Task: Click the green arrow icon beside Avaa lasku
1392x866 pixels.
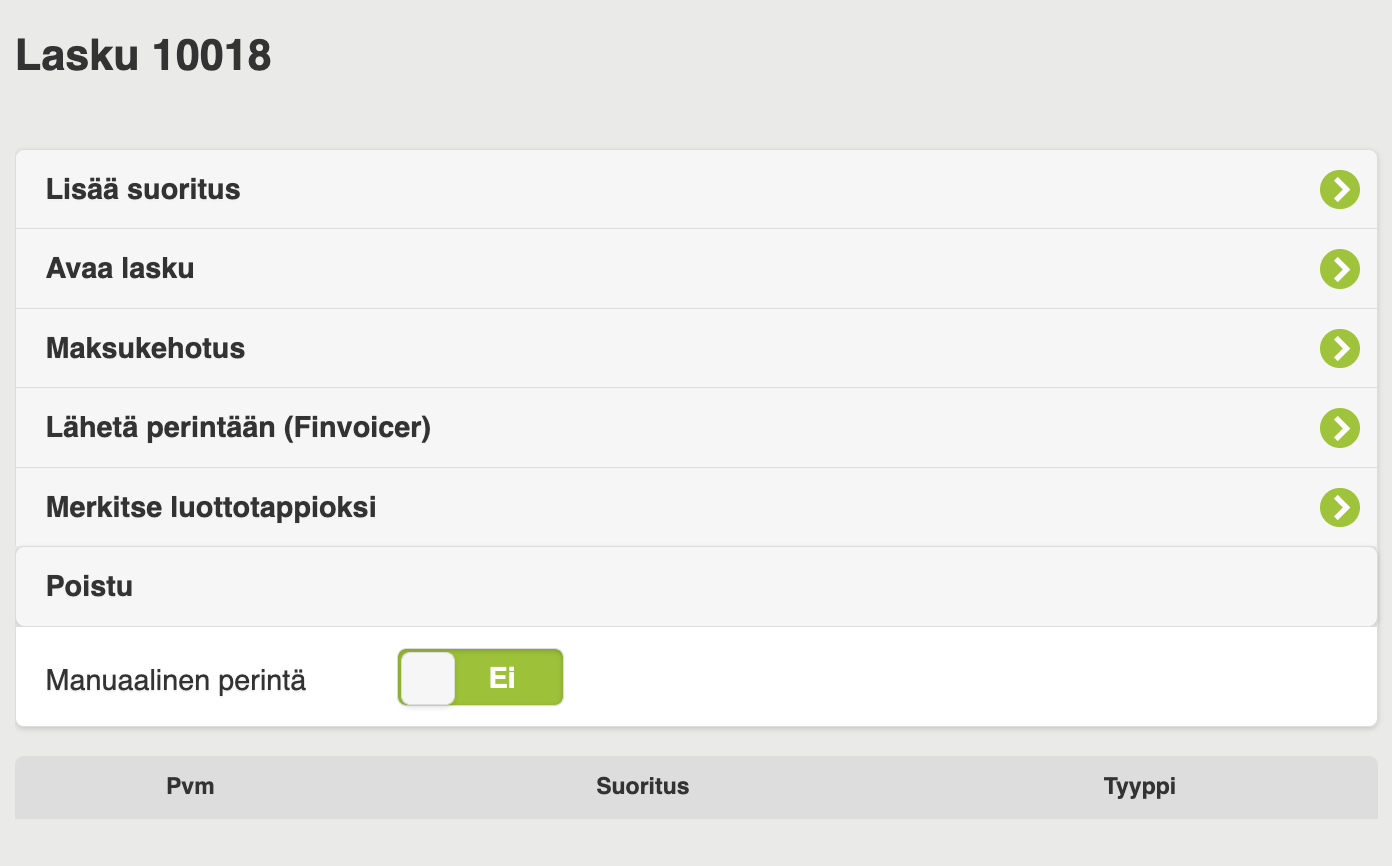Action: click(1339, 269)
